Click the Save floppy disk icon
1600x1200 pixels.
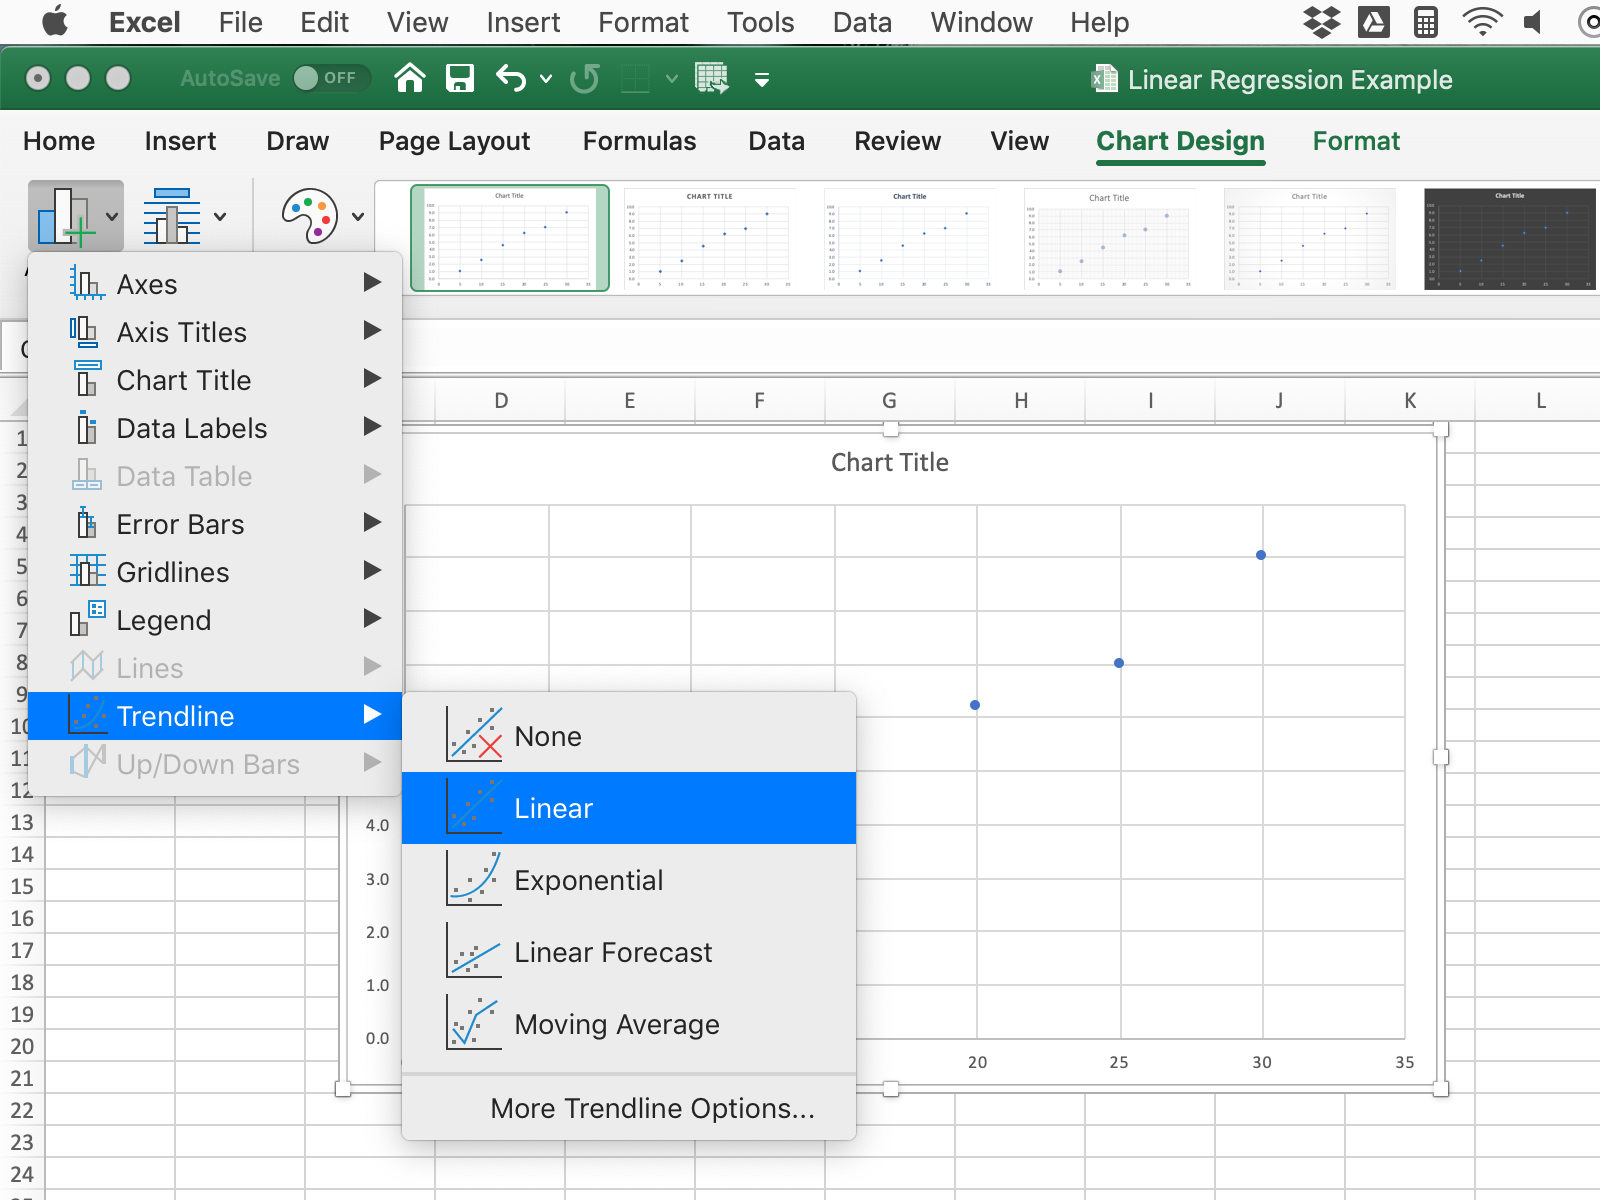click(x=459, y=78)
